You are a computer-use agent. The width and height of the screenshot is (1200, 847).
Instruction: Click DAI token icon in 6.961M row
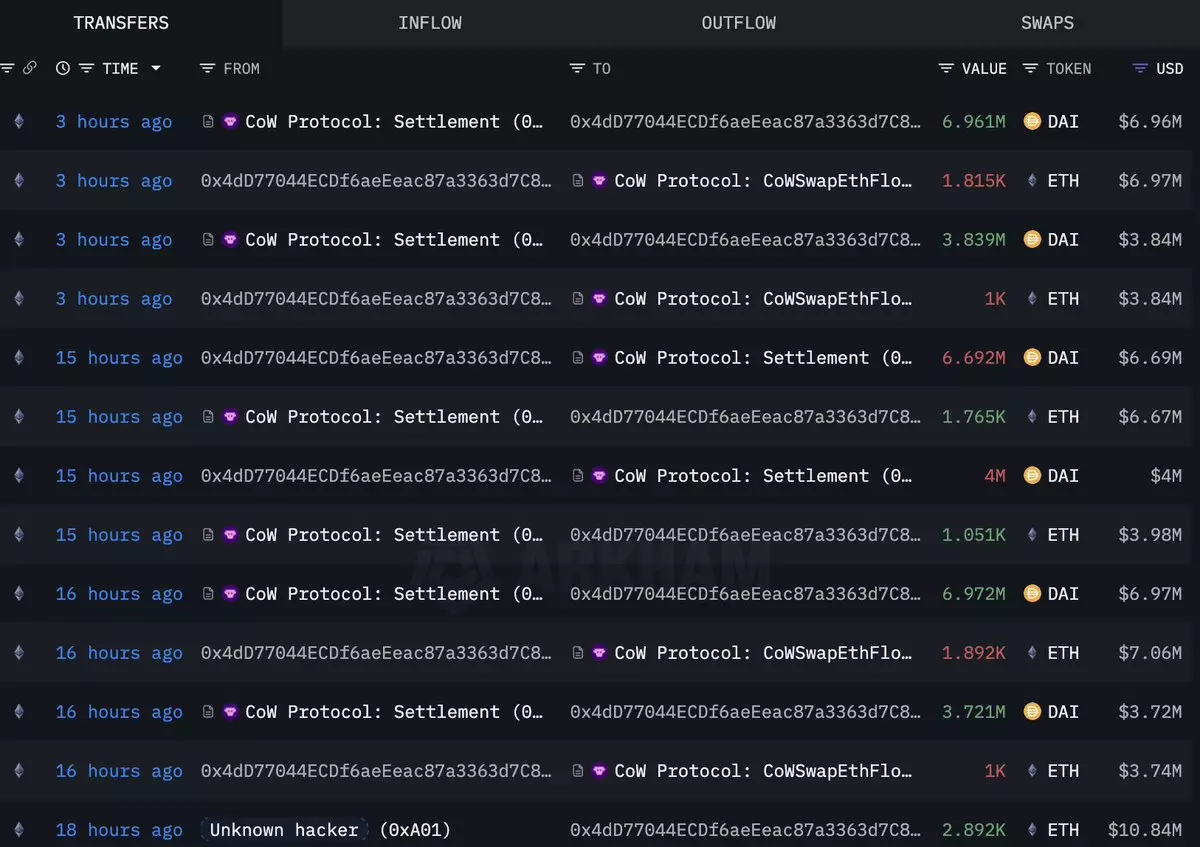coord(1032,121)
